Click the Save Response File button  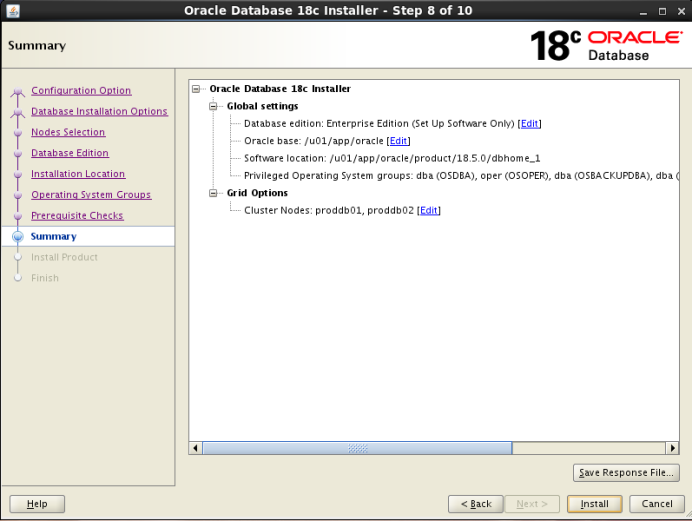(x=626, y=472)
